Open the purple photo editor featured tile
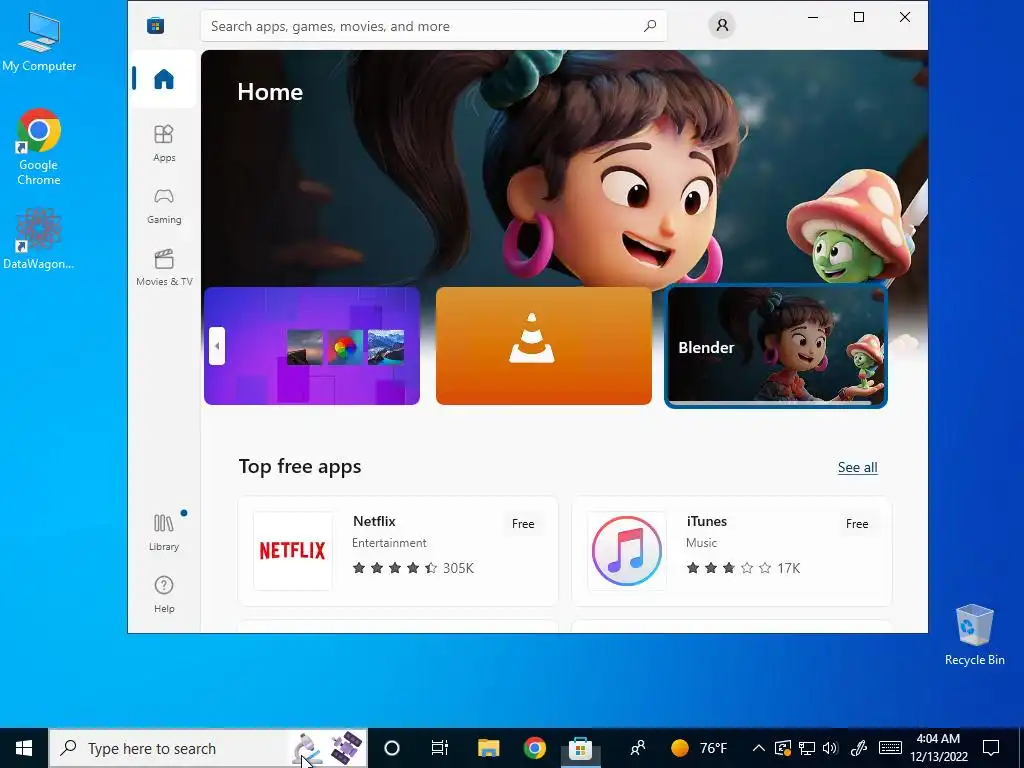The image size is (1024, 768). (x=312, y=346)
